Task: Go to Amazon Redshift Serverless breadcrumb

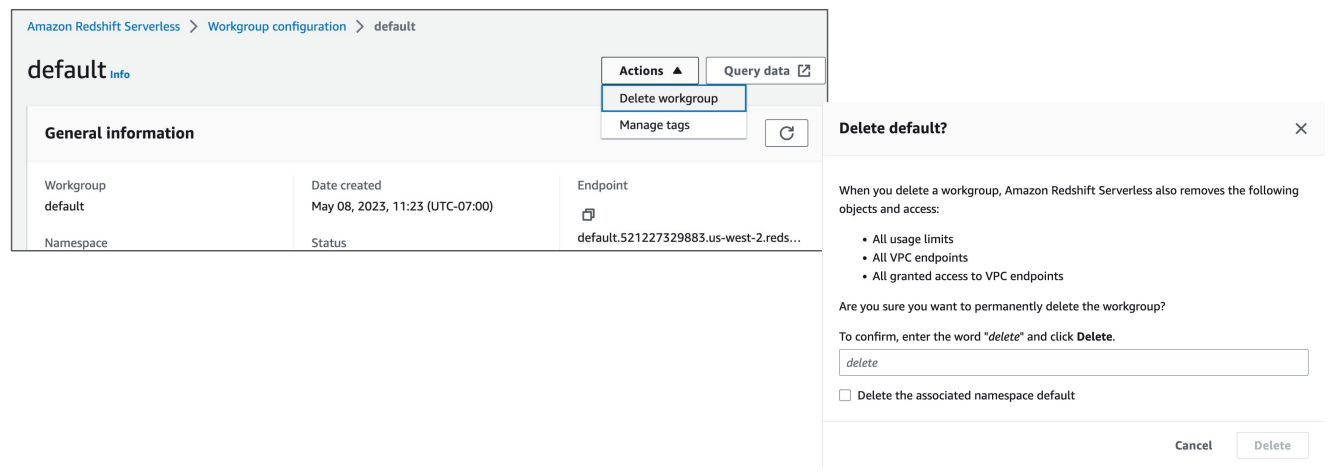Action: pos(103,26)
